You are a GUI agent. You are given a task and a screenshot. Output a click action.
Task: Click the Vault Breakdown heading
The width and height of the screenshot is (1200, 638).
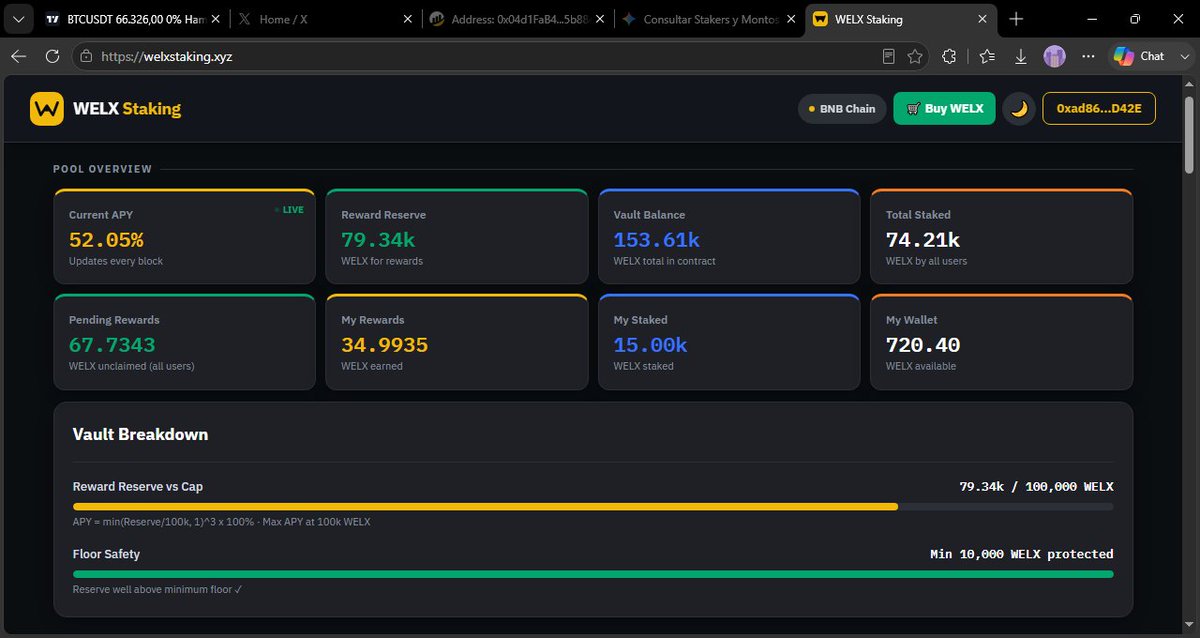click(x=140, y=434)
